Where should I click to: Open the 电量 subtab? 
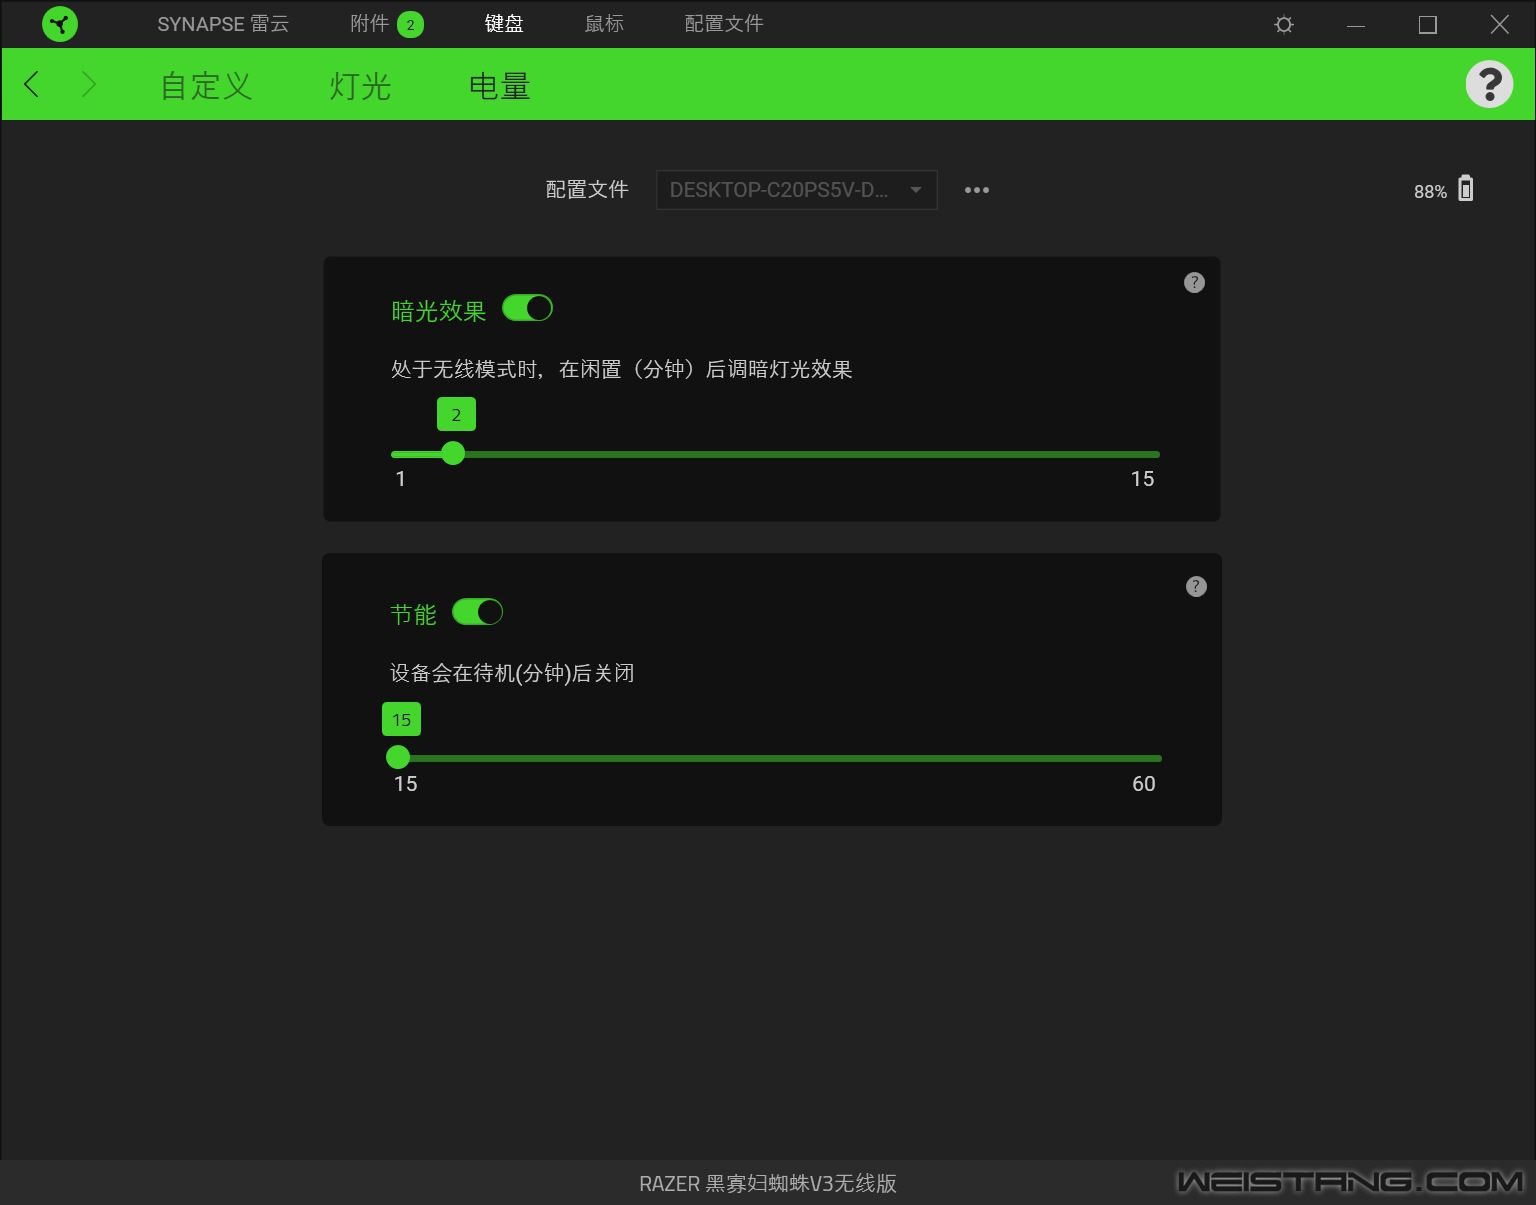(x=499, y=86)
